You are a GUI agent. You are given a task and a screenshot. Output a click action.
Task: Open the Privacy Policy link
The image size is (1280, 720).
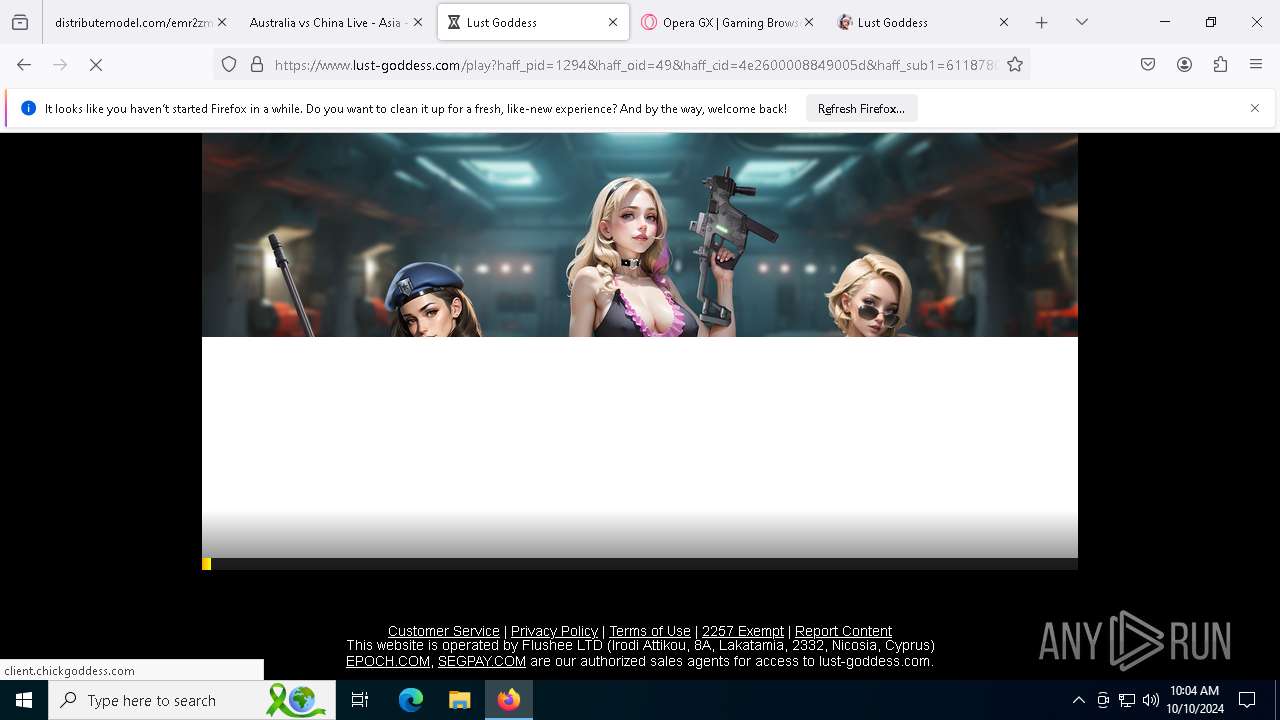tap(554, 631)
